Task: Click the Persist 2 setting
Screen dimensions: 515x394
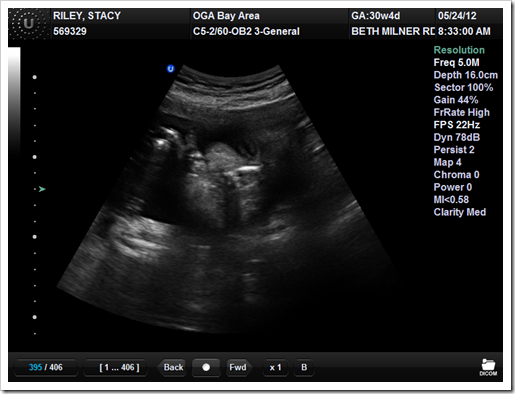Action: pos(454,150)
